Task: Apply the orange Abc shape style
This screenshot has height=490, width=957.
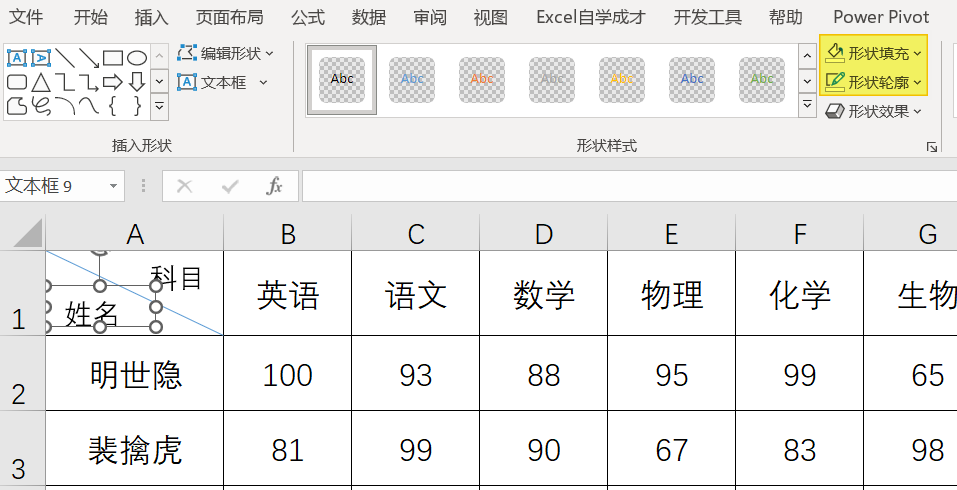Action: (482, 79)
